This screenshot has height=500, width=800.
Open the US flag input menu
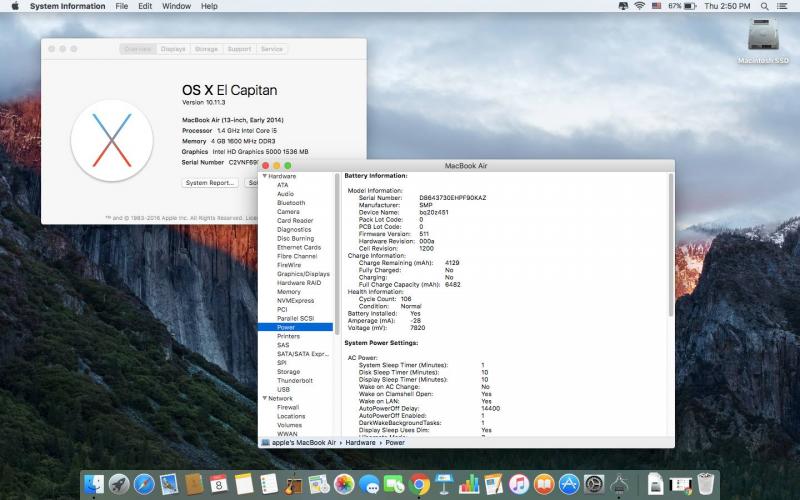(x=657, y=6)
